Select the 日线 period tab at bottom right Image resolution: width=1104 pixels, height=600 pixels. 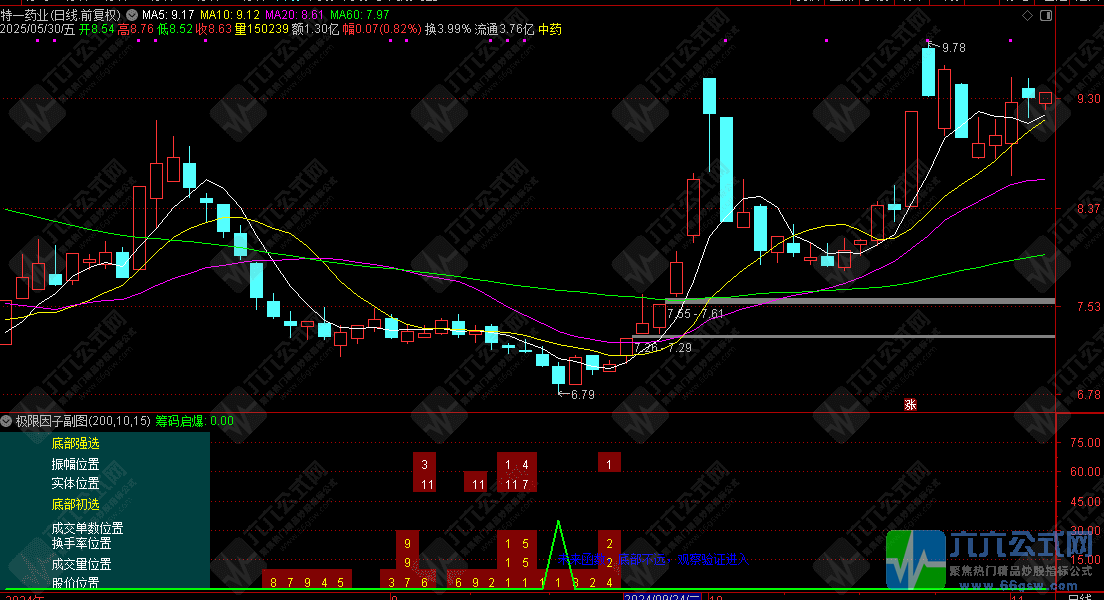point(1079,597)
